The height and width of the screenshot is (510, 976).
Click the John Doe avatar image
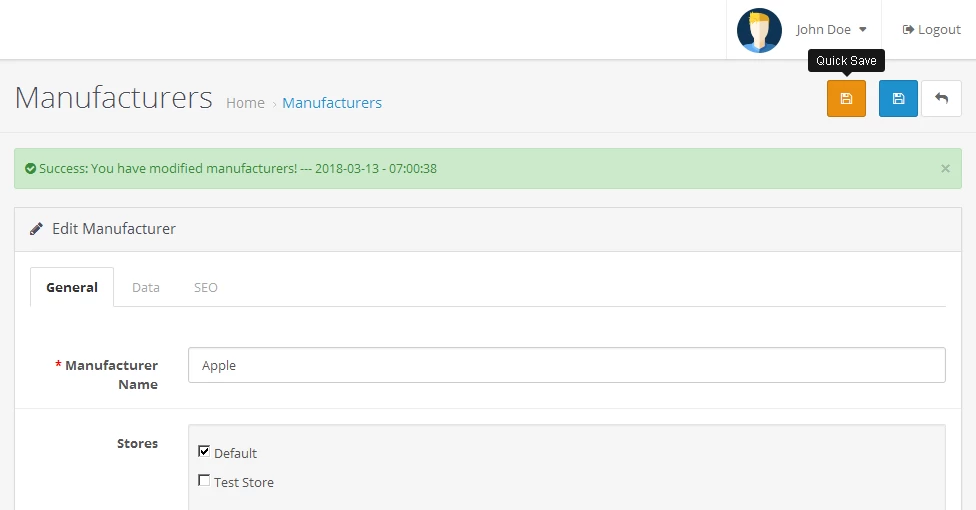click(759, 30)
